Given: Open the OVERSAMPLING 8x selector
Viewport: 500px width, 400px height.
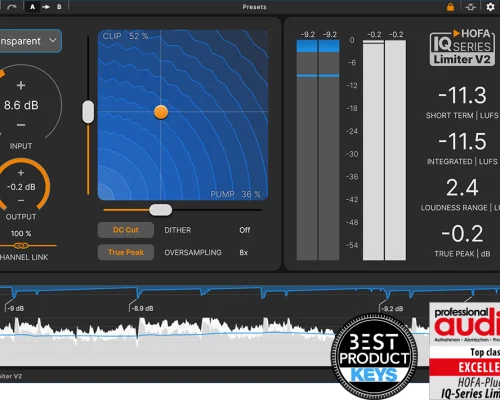Looking at the screenshot, I should click(244, 252).
